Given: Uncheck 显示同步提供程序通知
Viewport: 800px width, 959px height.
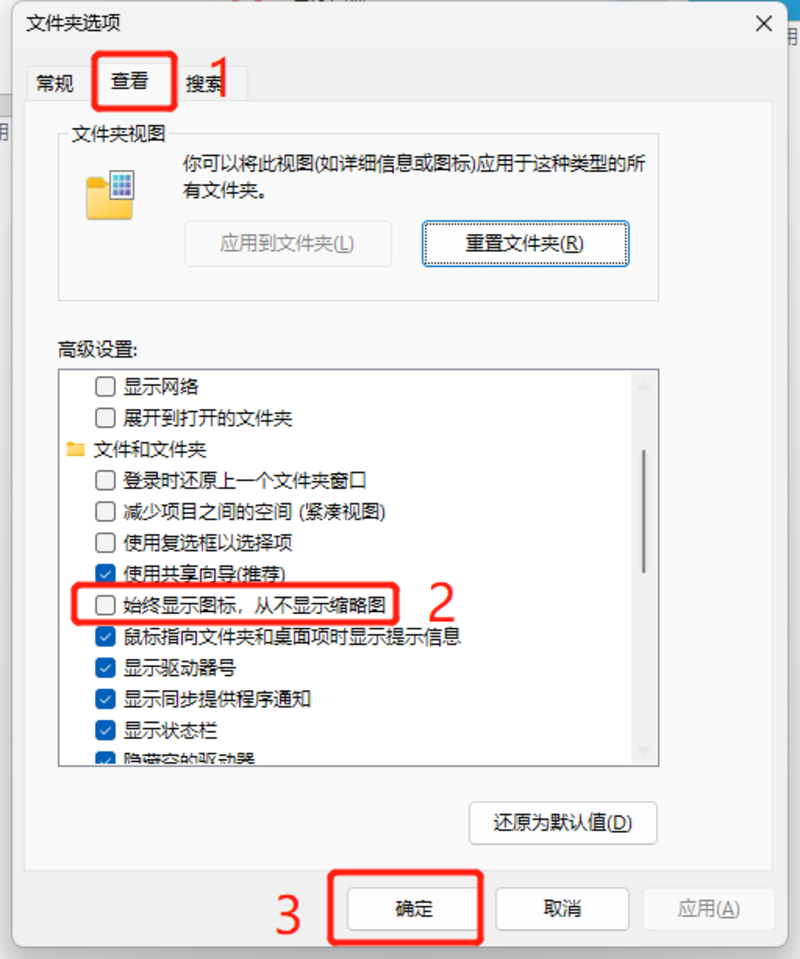Looking at the screenshot, I should click(x=105, y=699).
